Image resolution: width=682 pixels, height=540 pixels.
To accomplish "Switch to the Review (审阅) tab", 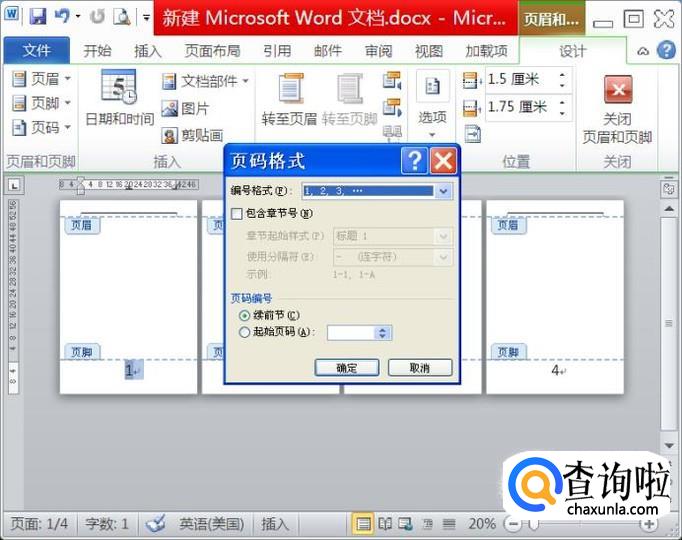I will 378,51.
